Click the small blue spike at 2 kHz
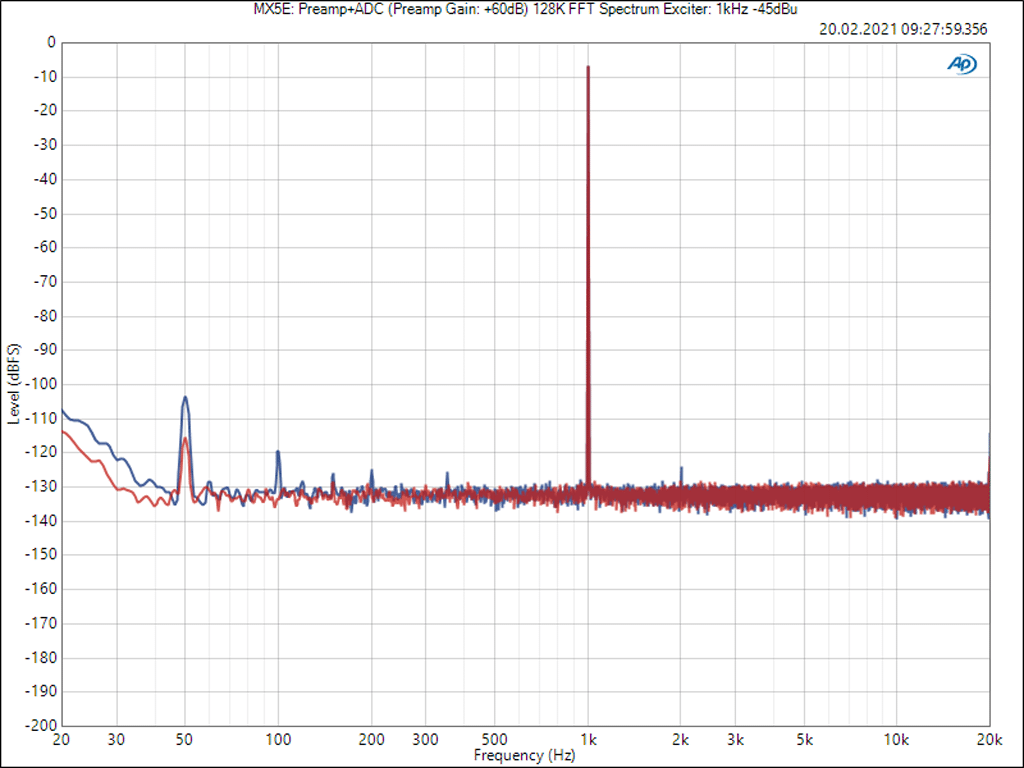 681,468
